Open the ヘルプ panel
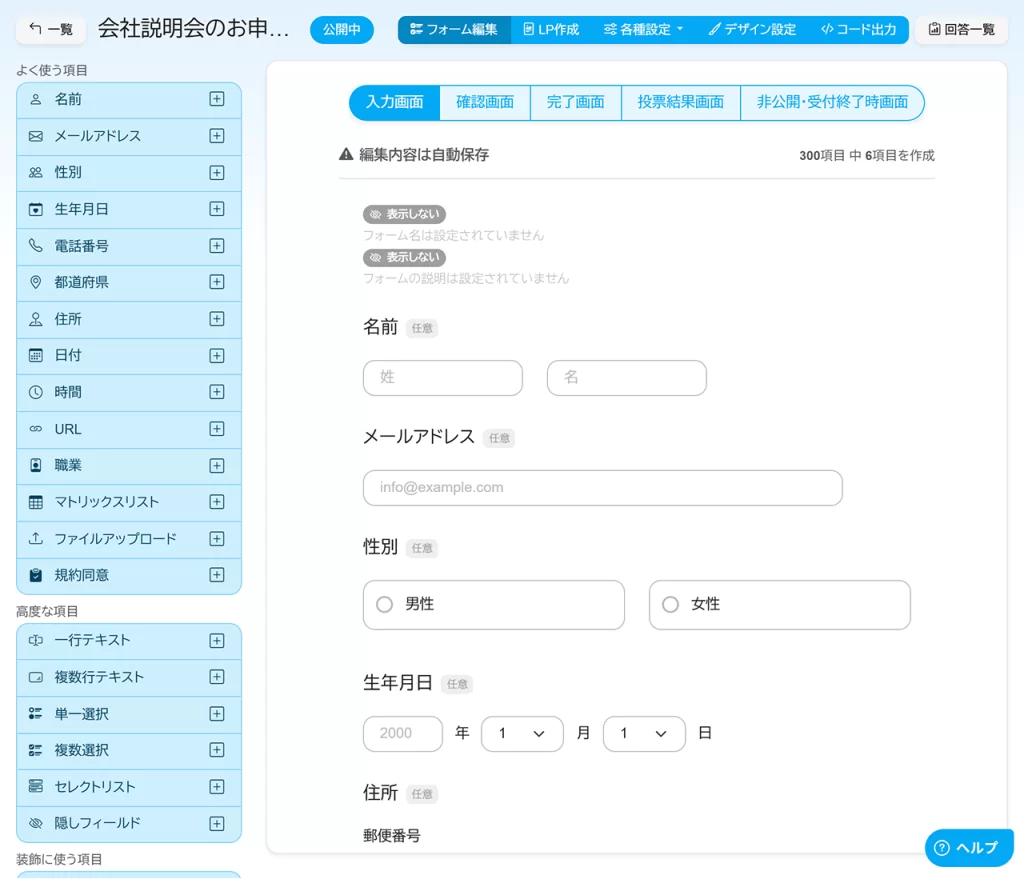1024x879 pixels. coord(968,847)
